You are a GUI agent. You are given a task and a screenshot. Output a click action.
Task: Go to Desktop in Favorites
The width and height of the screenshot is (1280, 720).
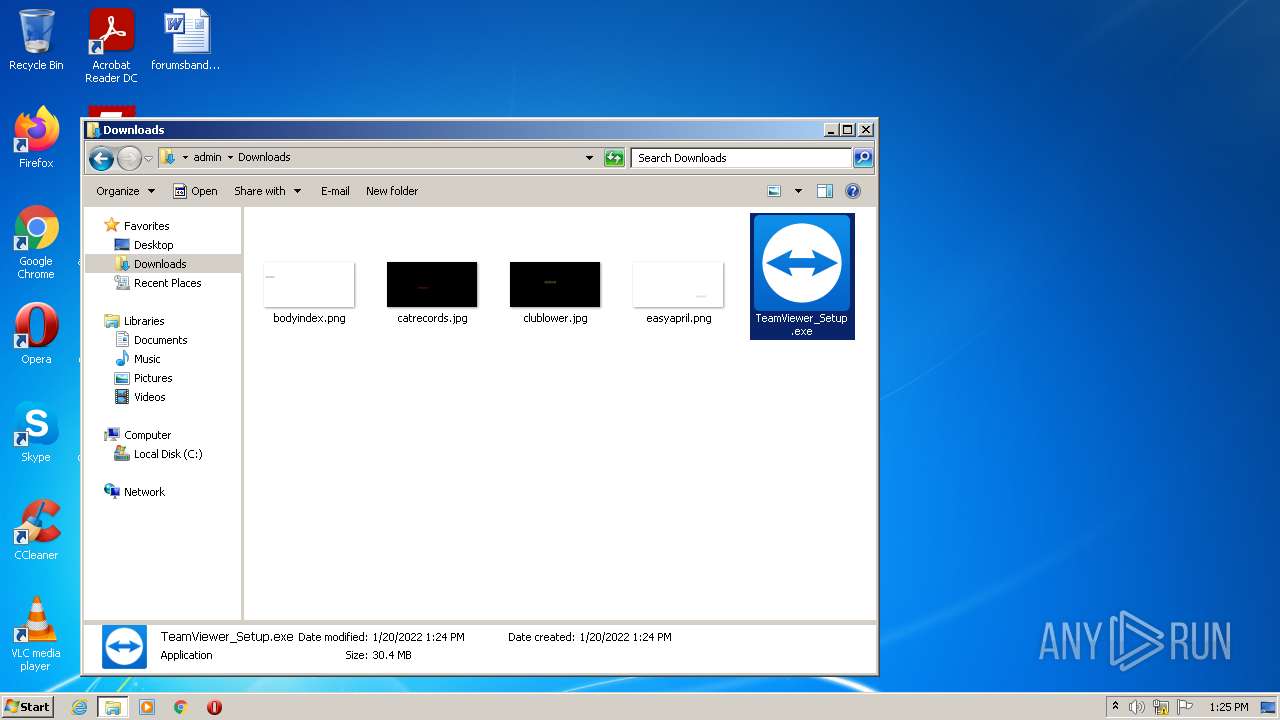click(153, 245)
